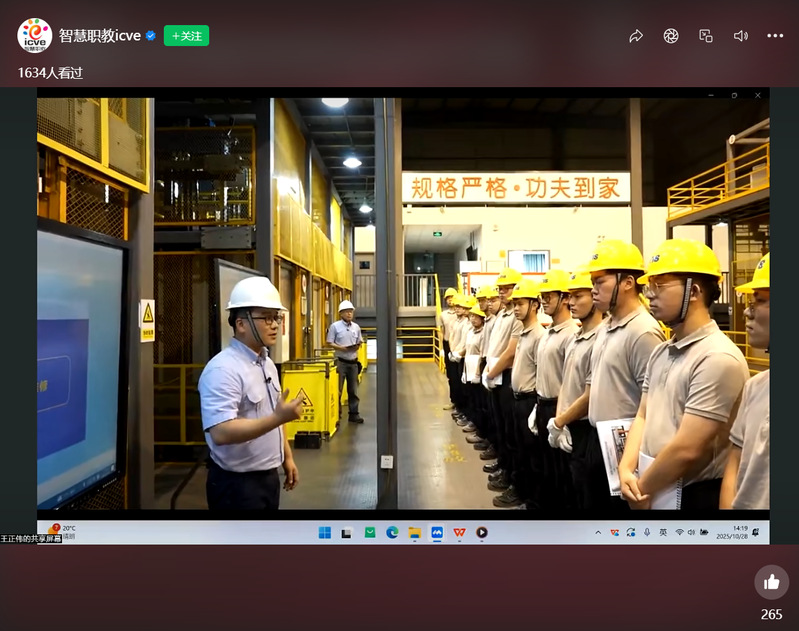
Task: Open File Explorer folder icon in taskbar
Action: (414, 533)
